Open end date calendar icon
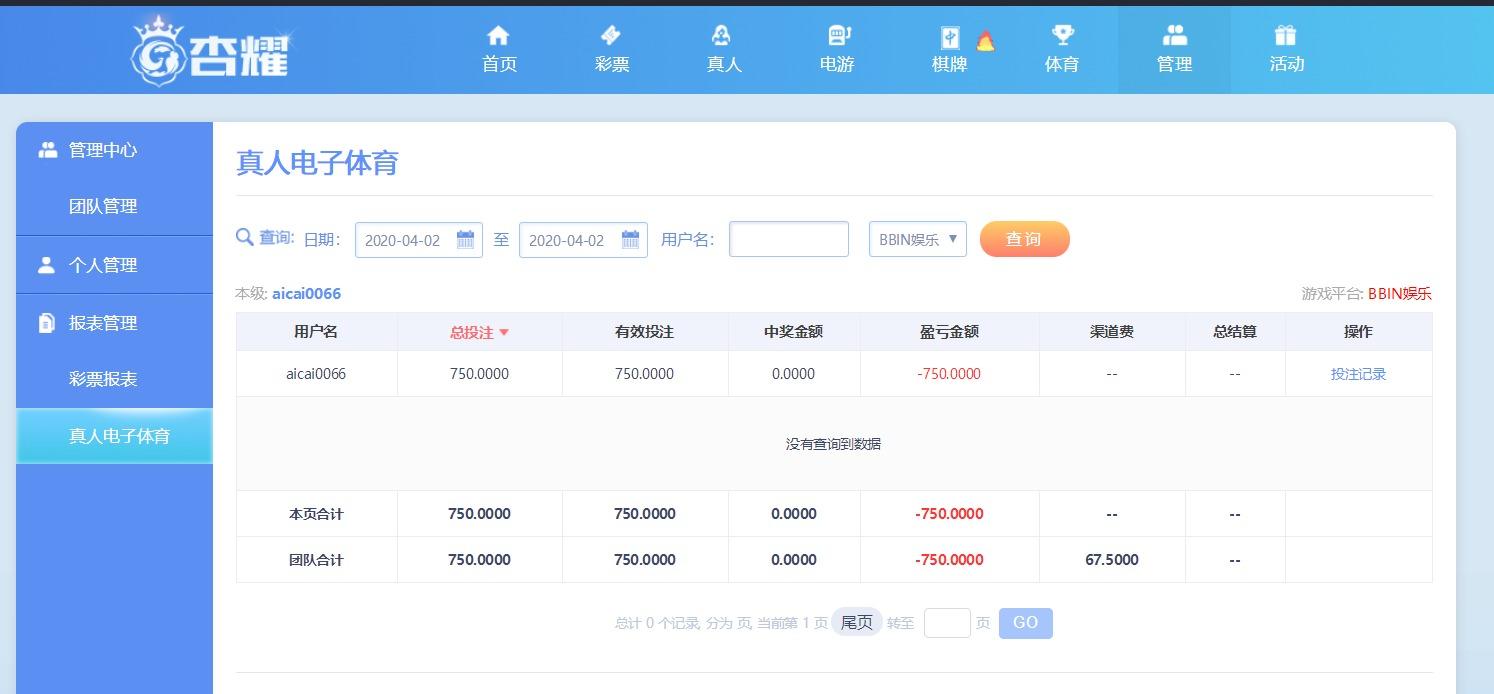The width and height of the screenshot is (1494, 694). click(630, 240)
